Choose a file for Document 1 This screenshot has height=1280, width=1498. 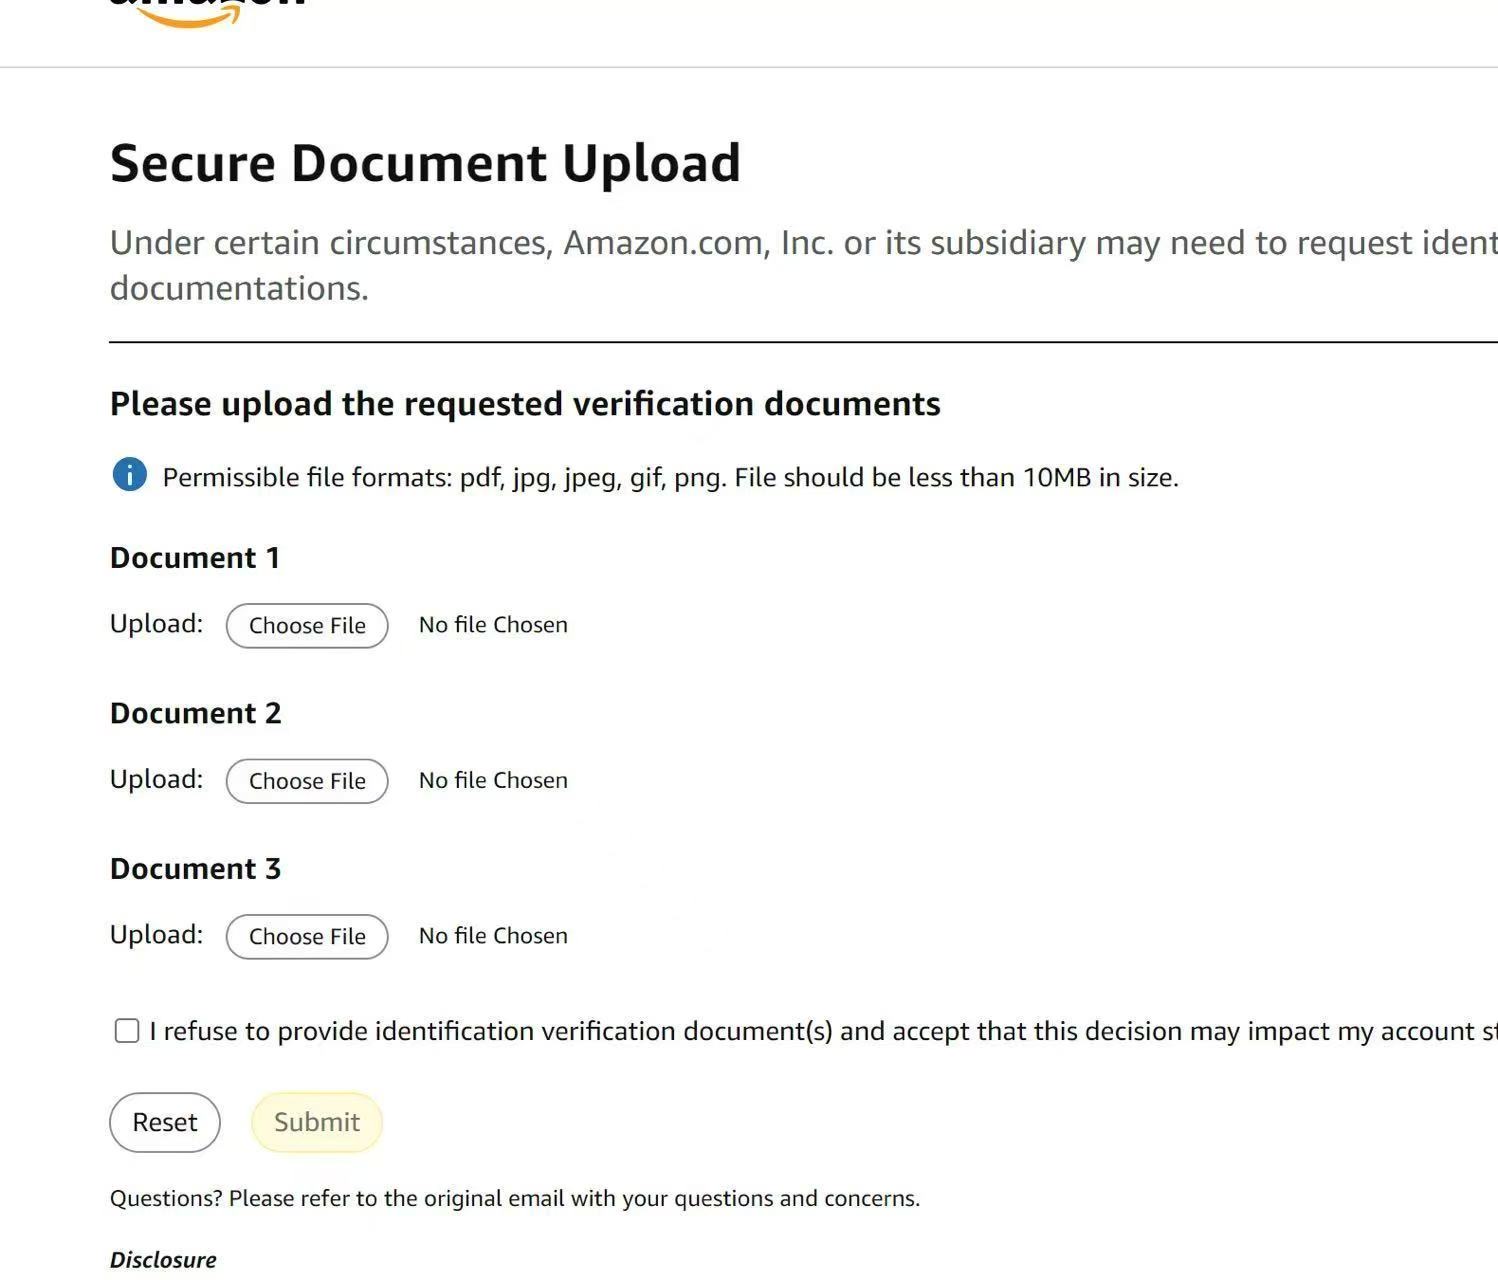click(307, 626)
